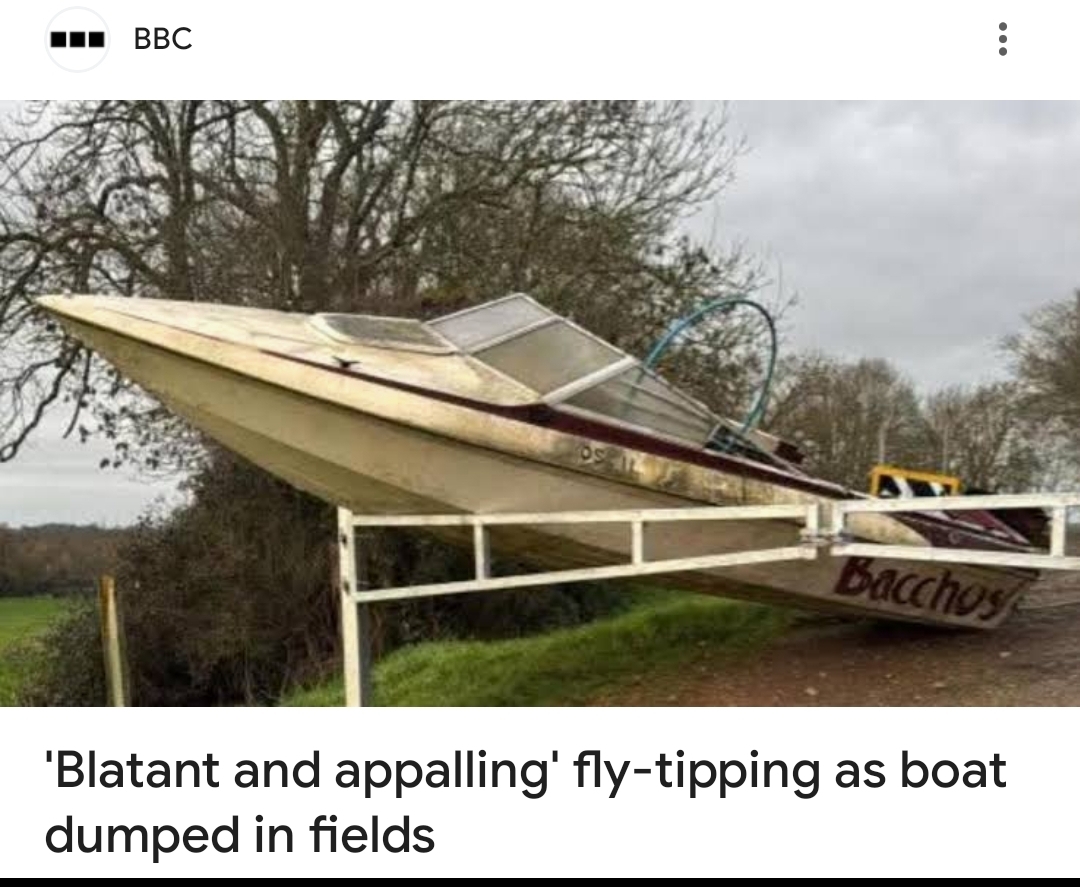Tap the BBC logo icon
The image size is (1080, 887).
[77, 39]
